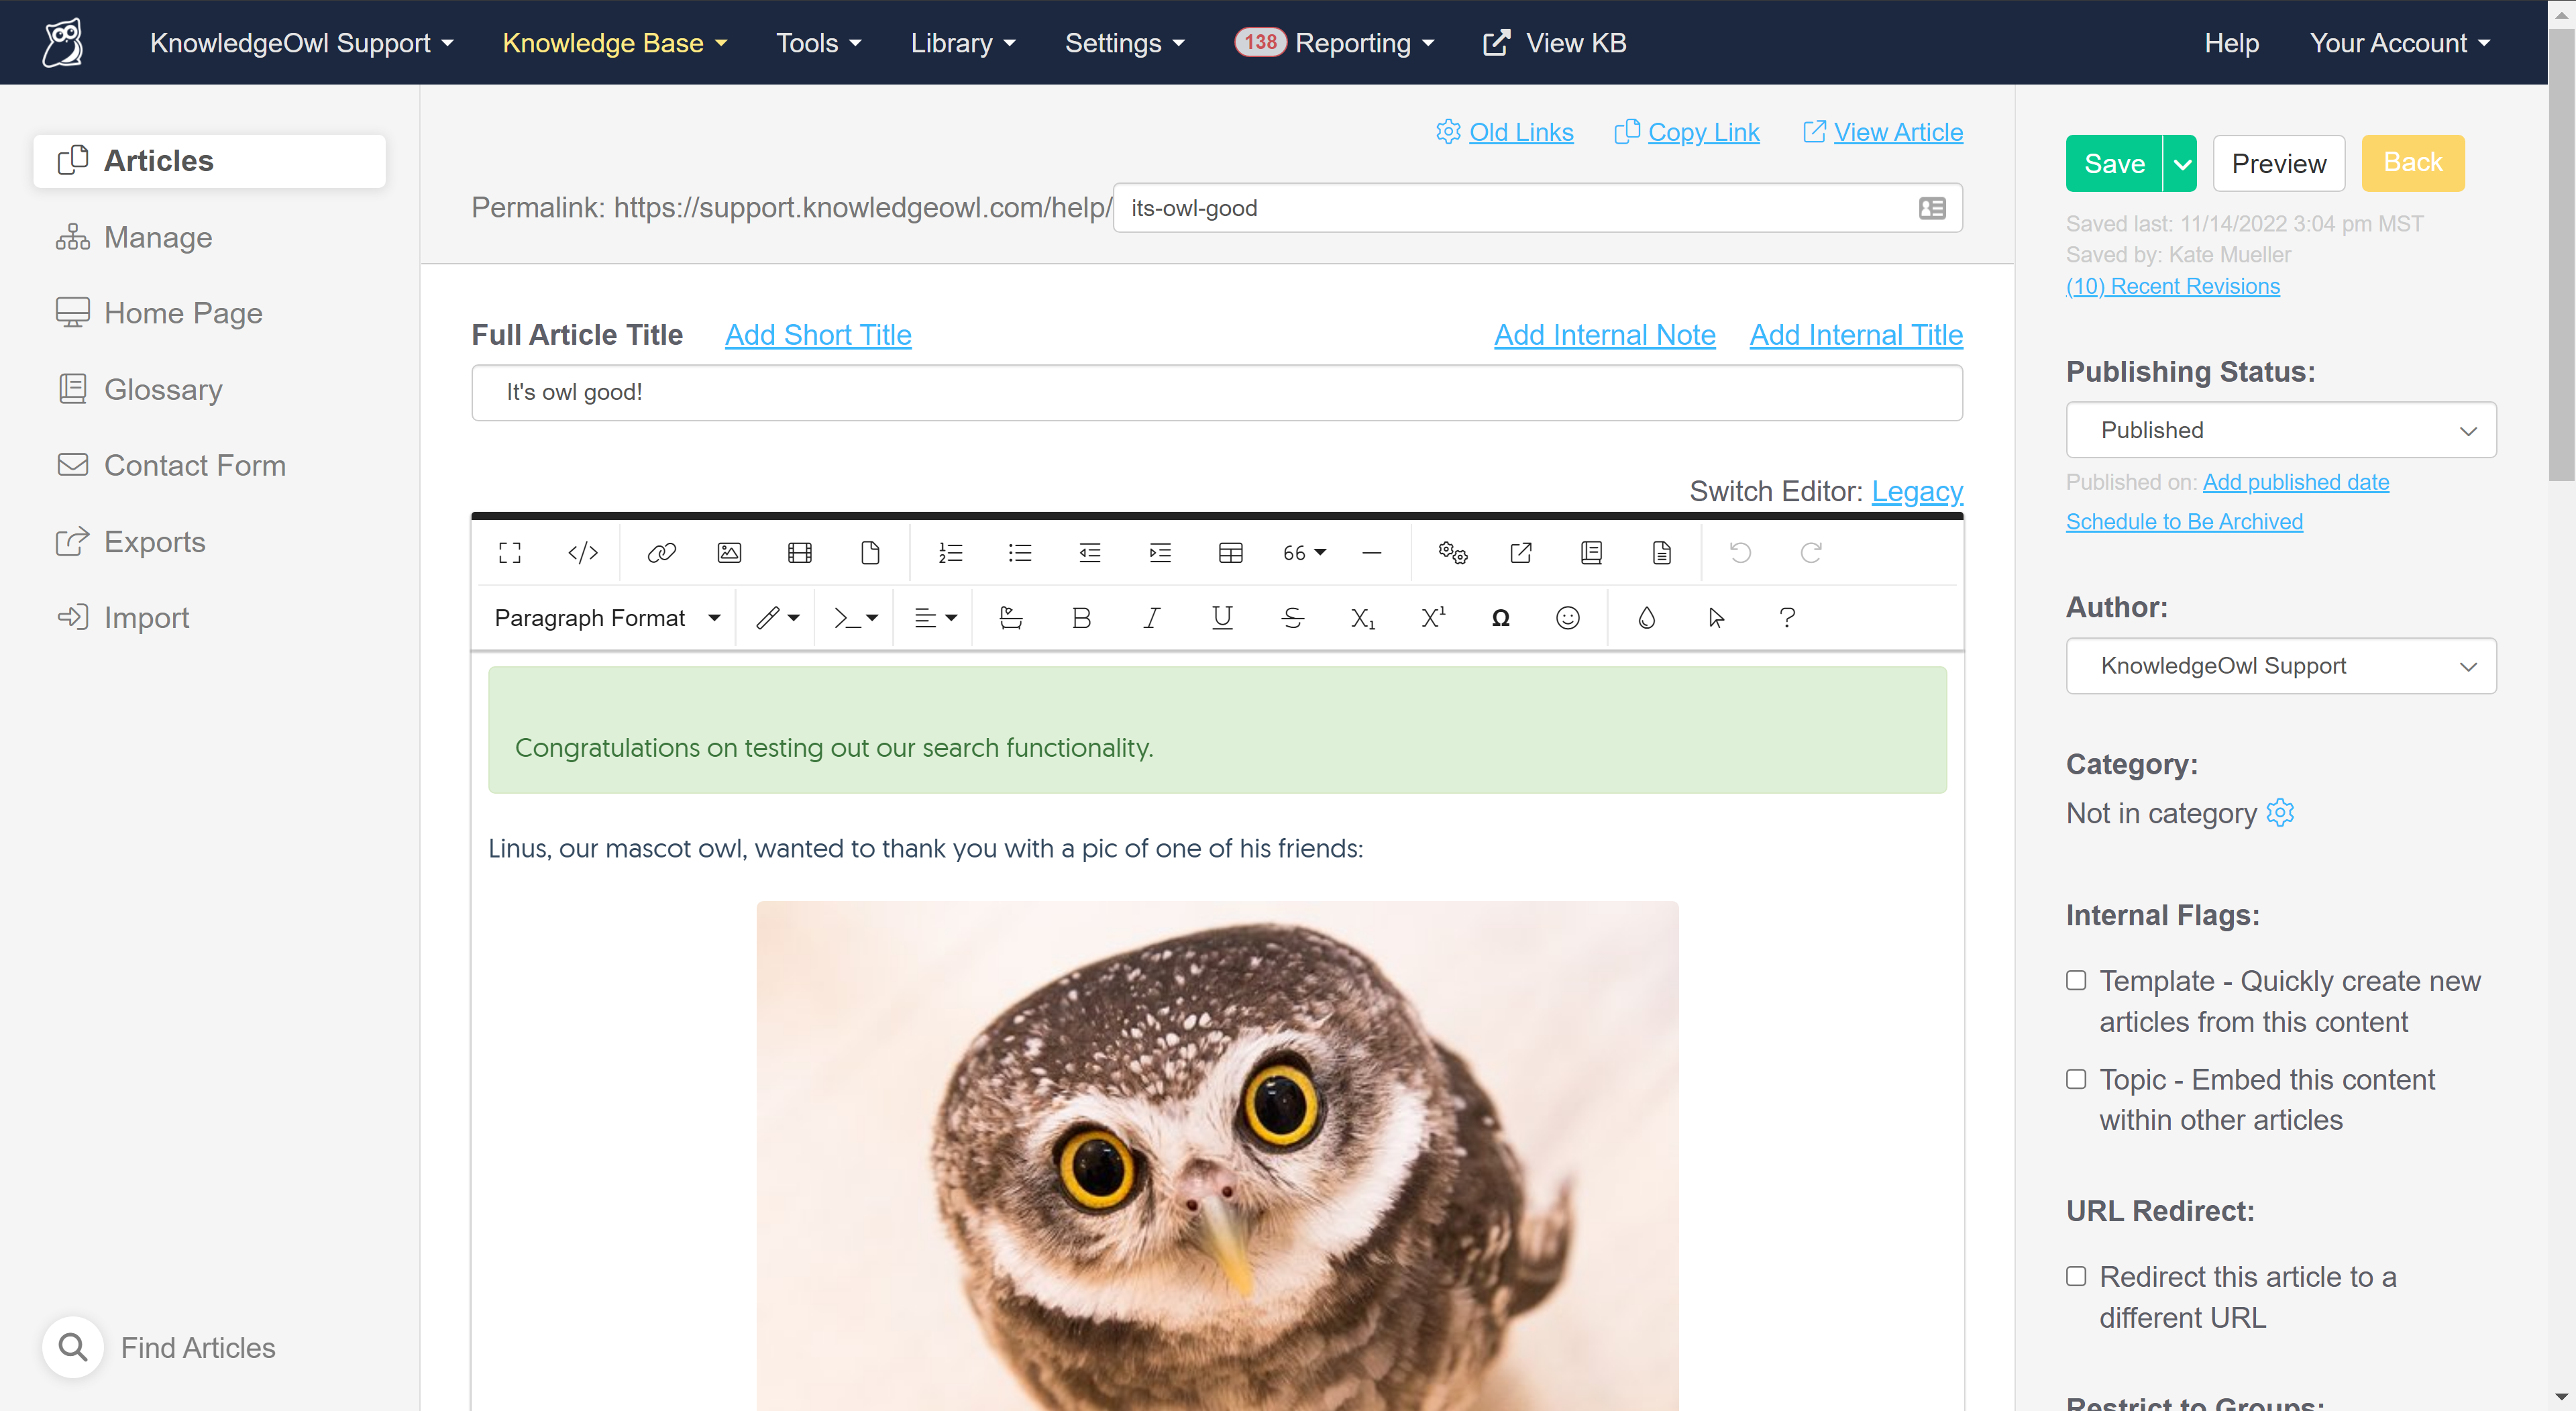Screen dimensions: 2576x1411
Task: Insert a horizontal line in the editor
Action: coord(1371,552)
